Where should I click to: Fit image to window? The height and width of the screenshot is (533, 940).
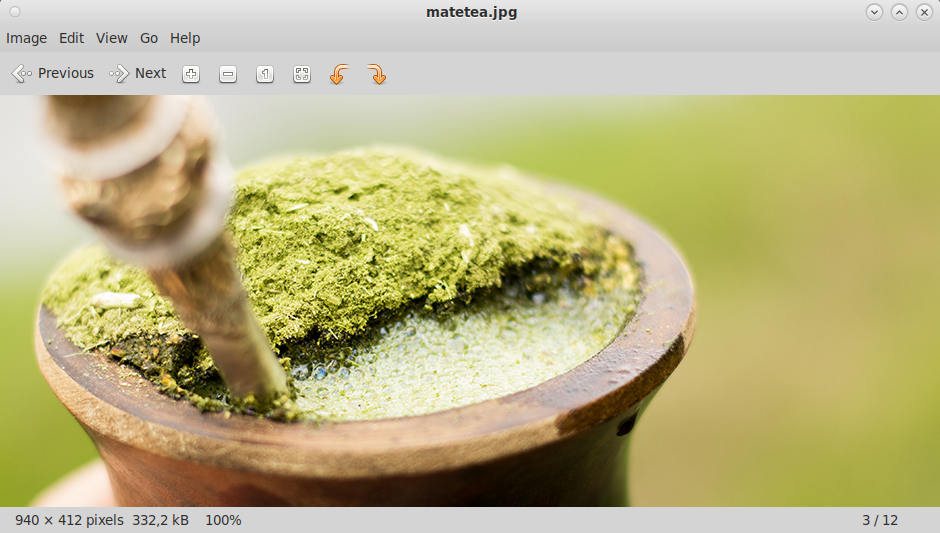coord(302,74)
